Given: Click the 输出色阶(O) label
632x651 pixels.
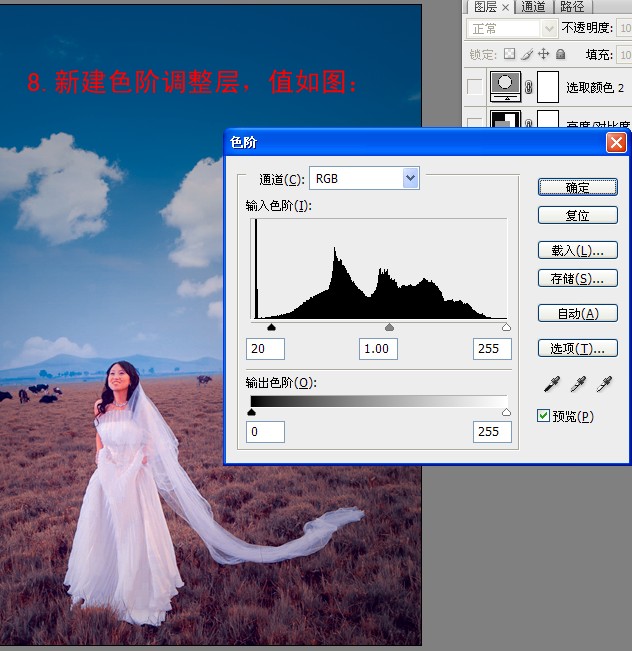Looking at the screenshot, I should (x=281, y=383).
